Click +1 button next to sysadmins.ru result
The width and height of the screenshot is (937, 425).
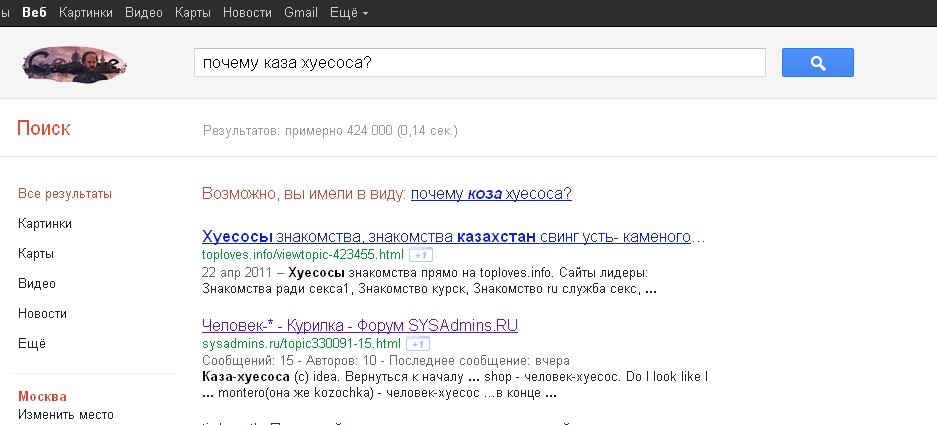[x=418, y=344]
